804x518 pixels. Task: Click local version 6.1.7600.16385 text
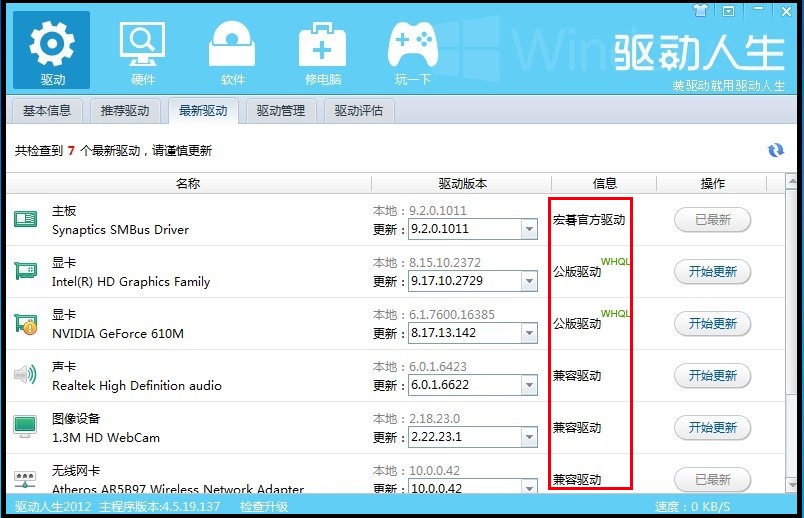pyautogui.click(x=452, y=314)
